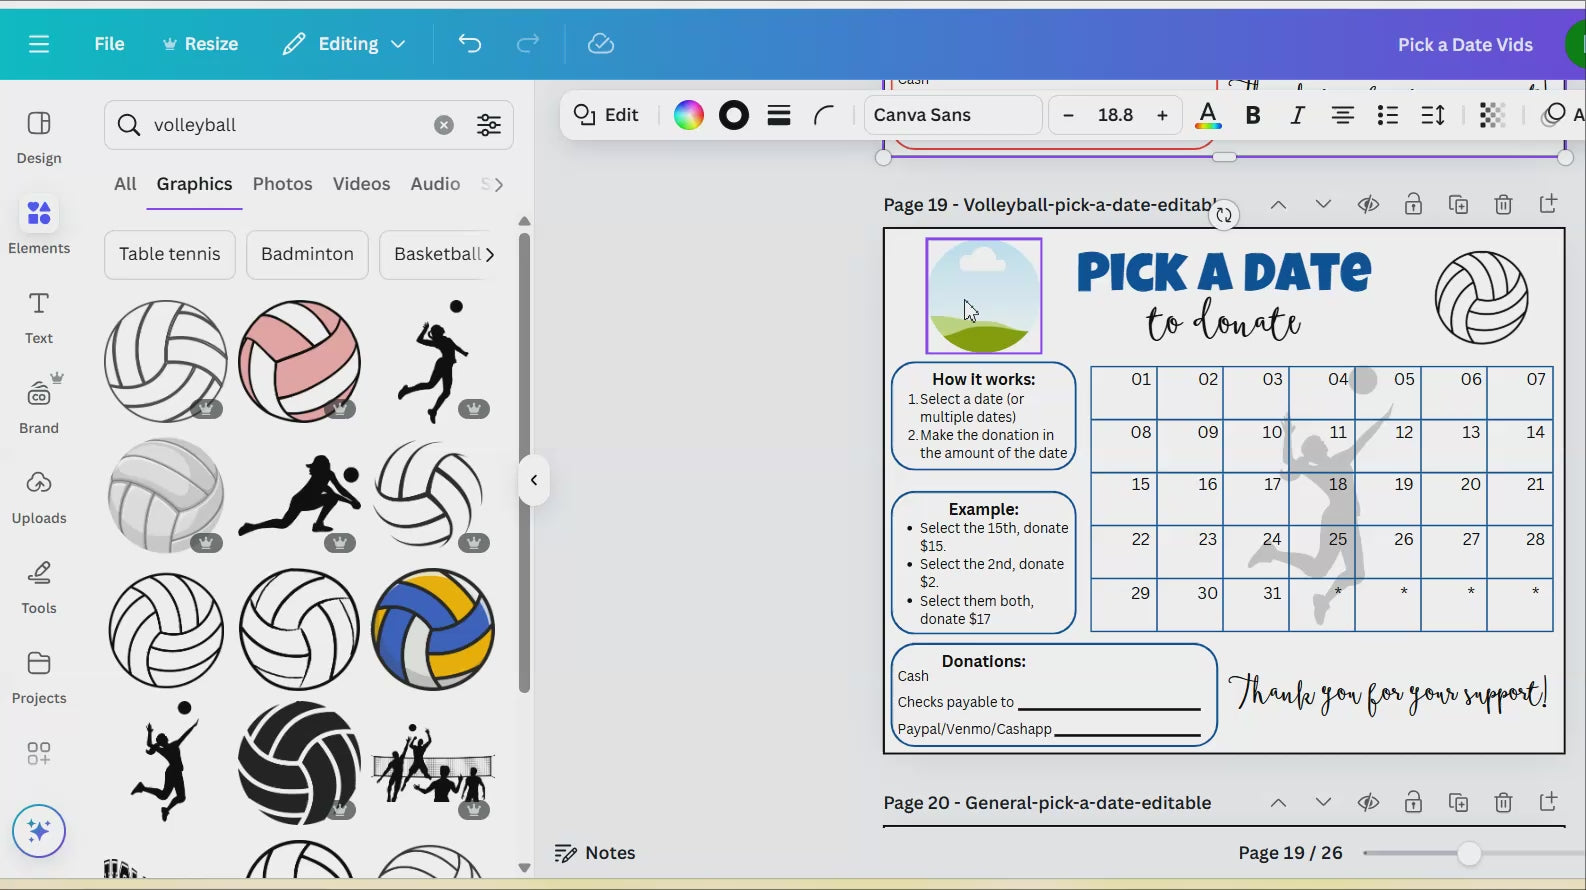Delete Page 19 with the trash icon
This screenshot has width=1586, height=890.
tap(1503, 205)
